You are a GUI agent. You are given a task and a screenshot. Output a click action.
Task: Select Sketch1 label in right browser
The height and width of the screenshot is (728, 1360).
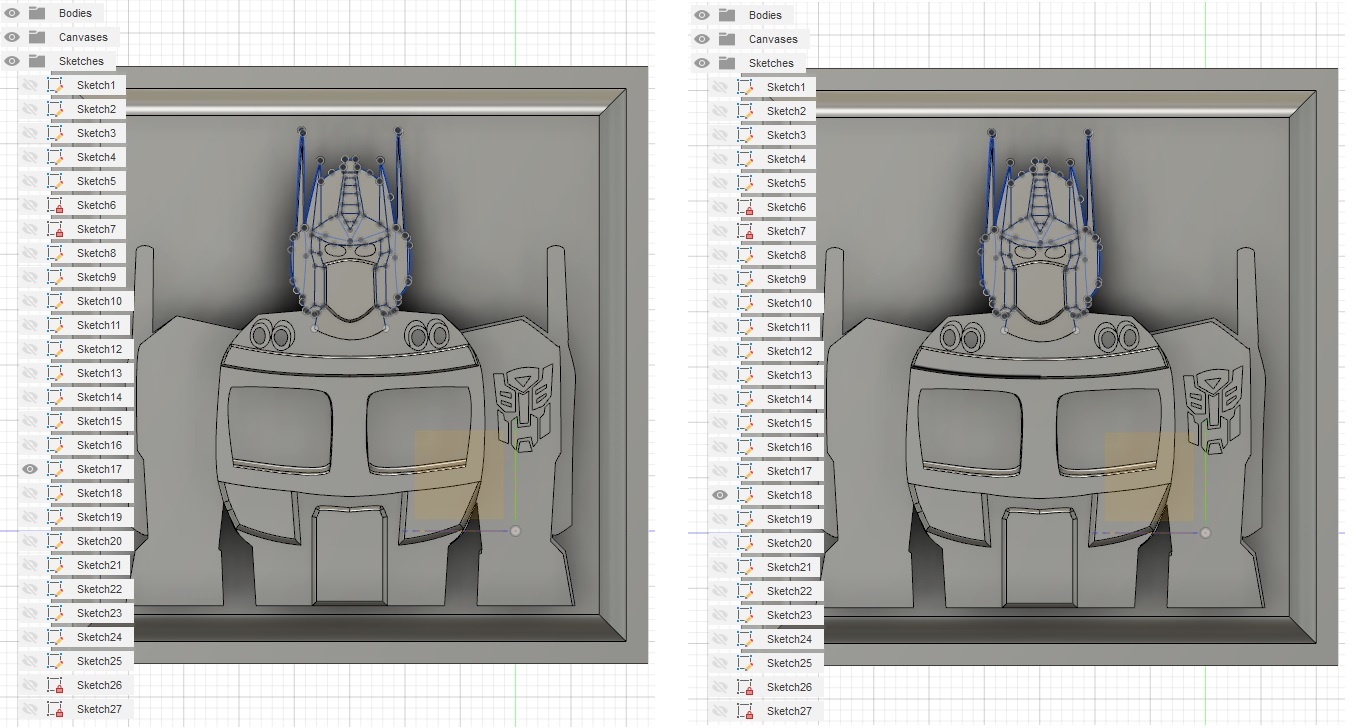786,87
